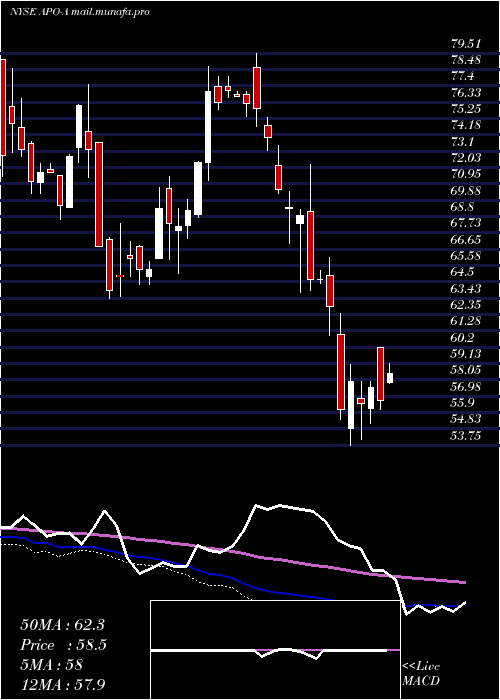This screenshot has width=500, height=700.
Task: Click the 79.51 price axis label
Action: pos(466,44)
